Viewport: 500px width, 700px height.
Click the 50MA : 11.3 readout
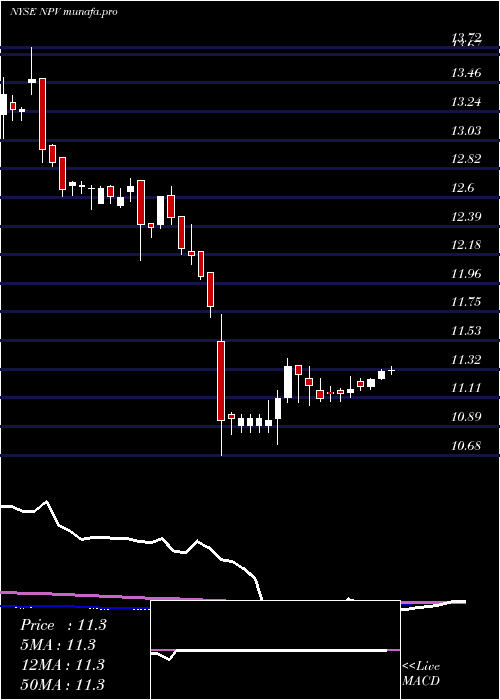62,684
